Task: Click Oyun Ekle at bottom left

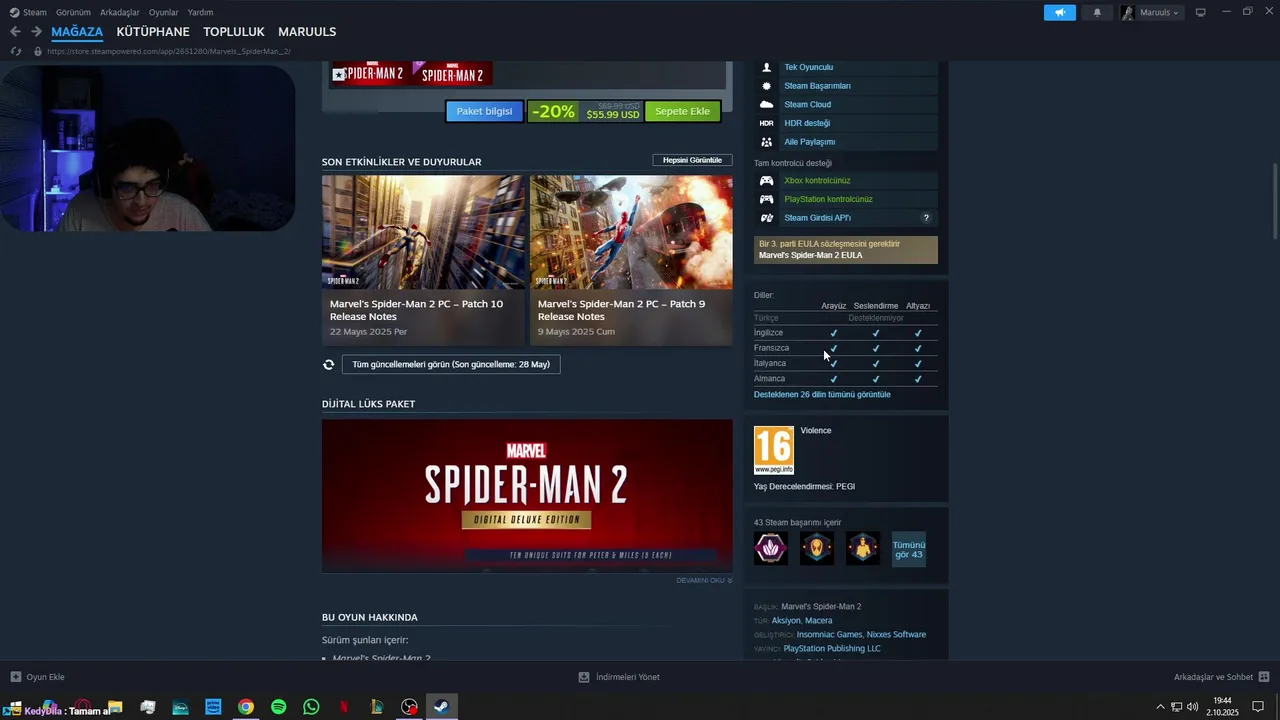Action: point(37,677)
